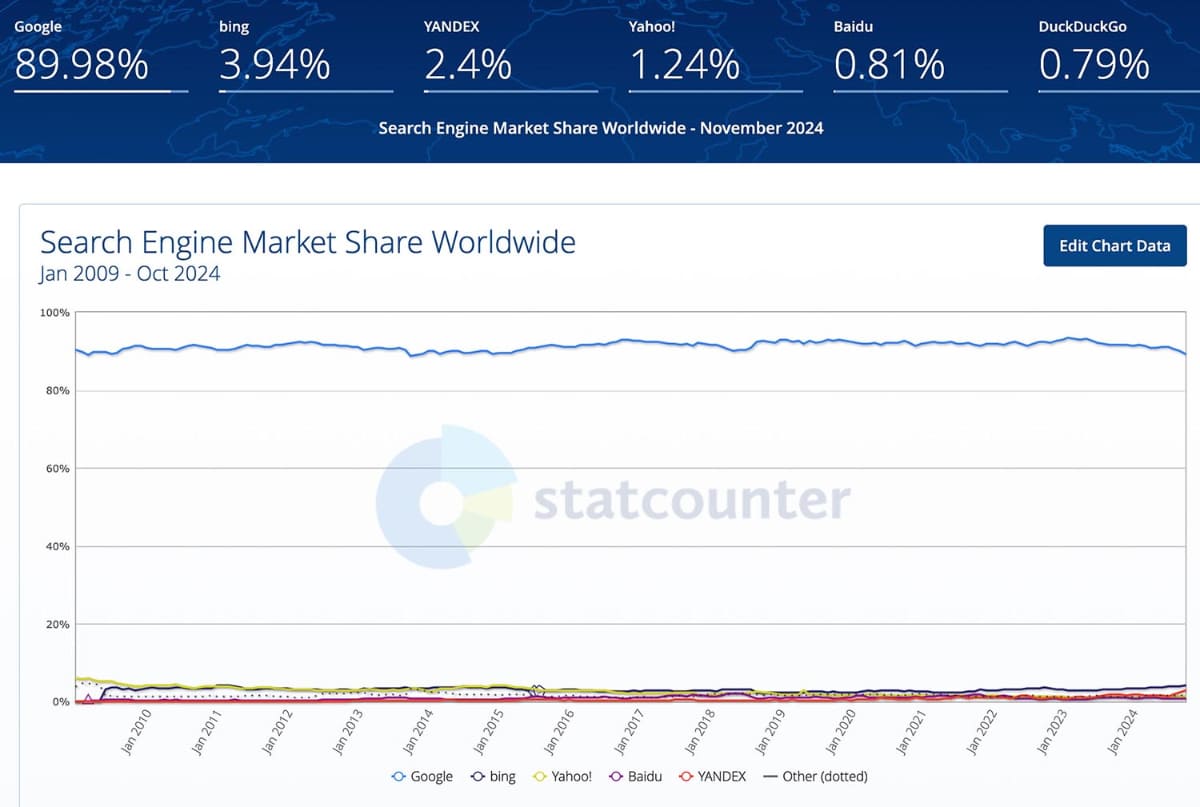Click the November 2024 header banner text
This screenshot has width=1200, height=807.
(600, 128)
